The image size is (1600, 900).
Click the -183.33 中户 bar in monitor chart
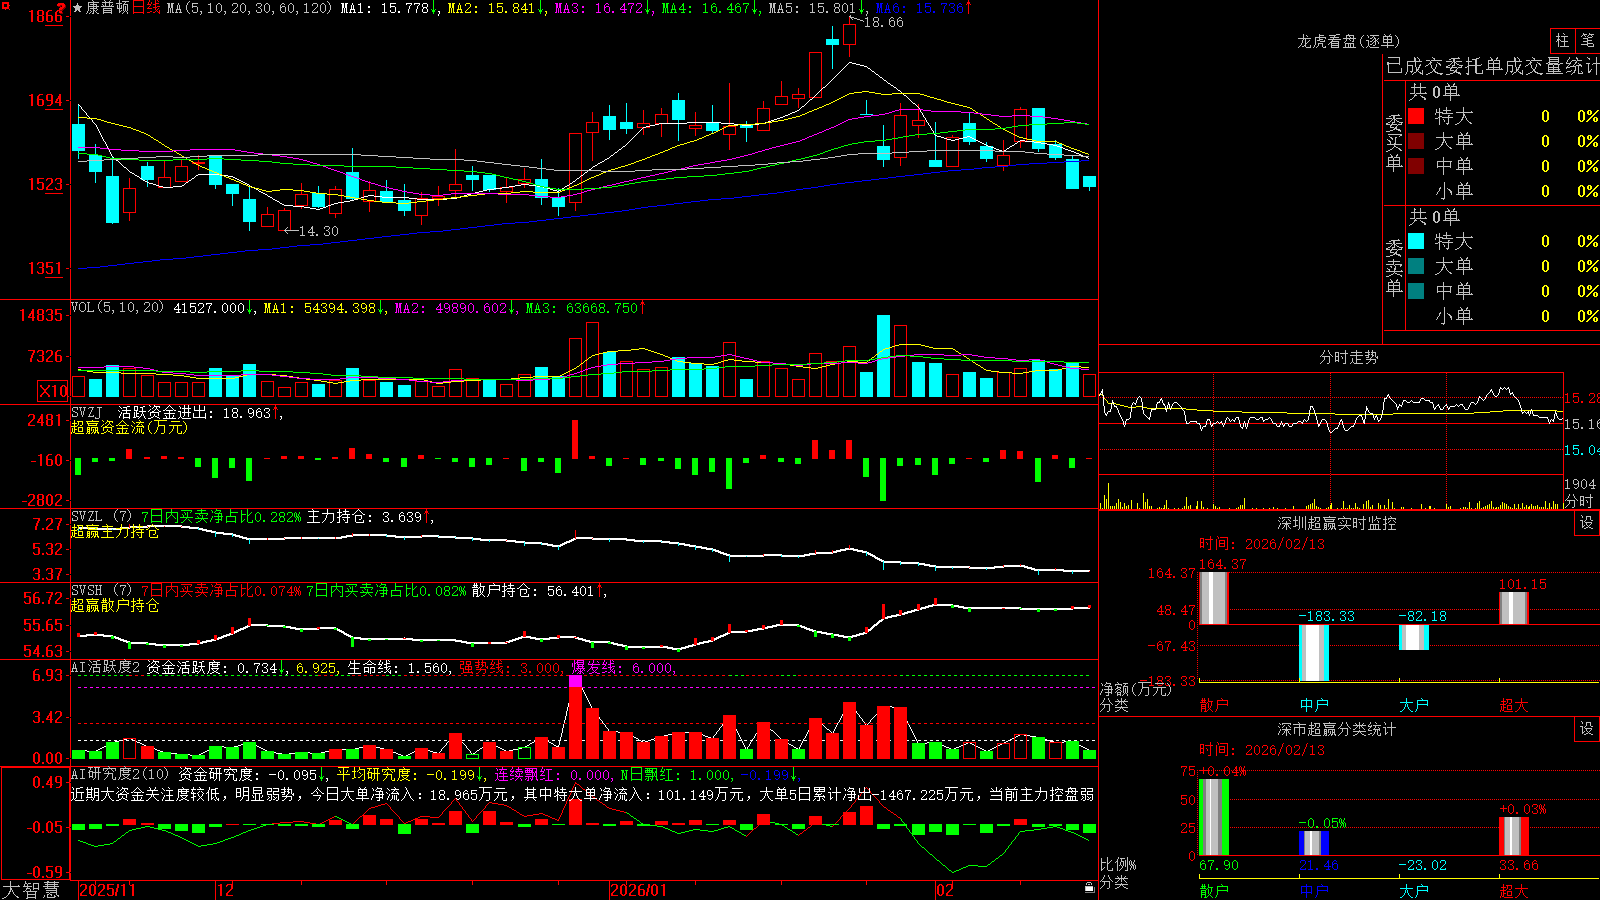tap(1314, 653)
